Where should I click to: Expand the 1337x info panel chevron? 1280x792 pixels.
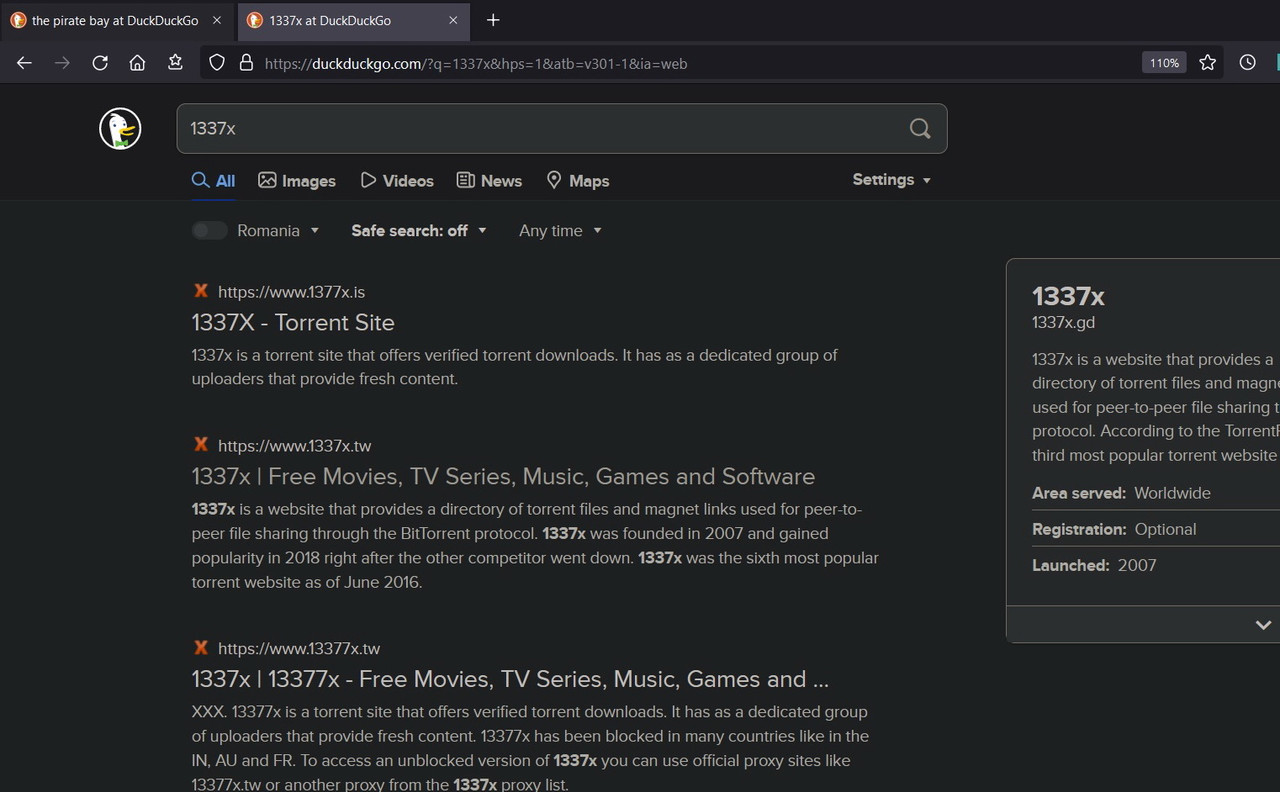(1263, 625)
